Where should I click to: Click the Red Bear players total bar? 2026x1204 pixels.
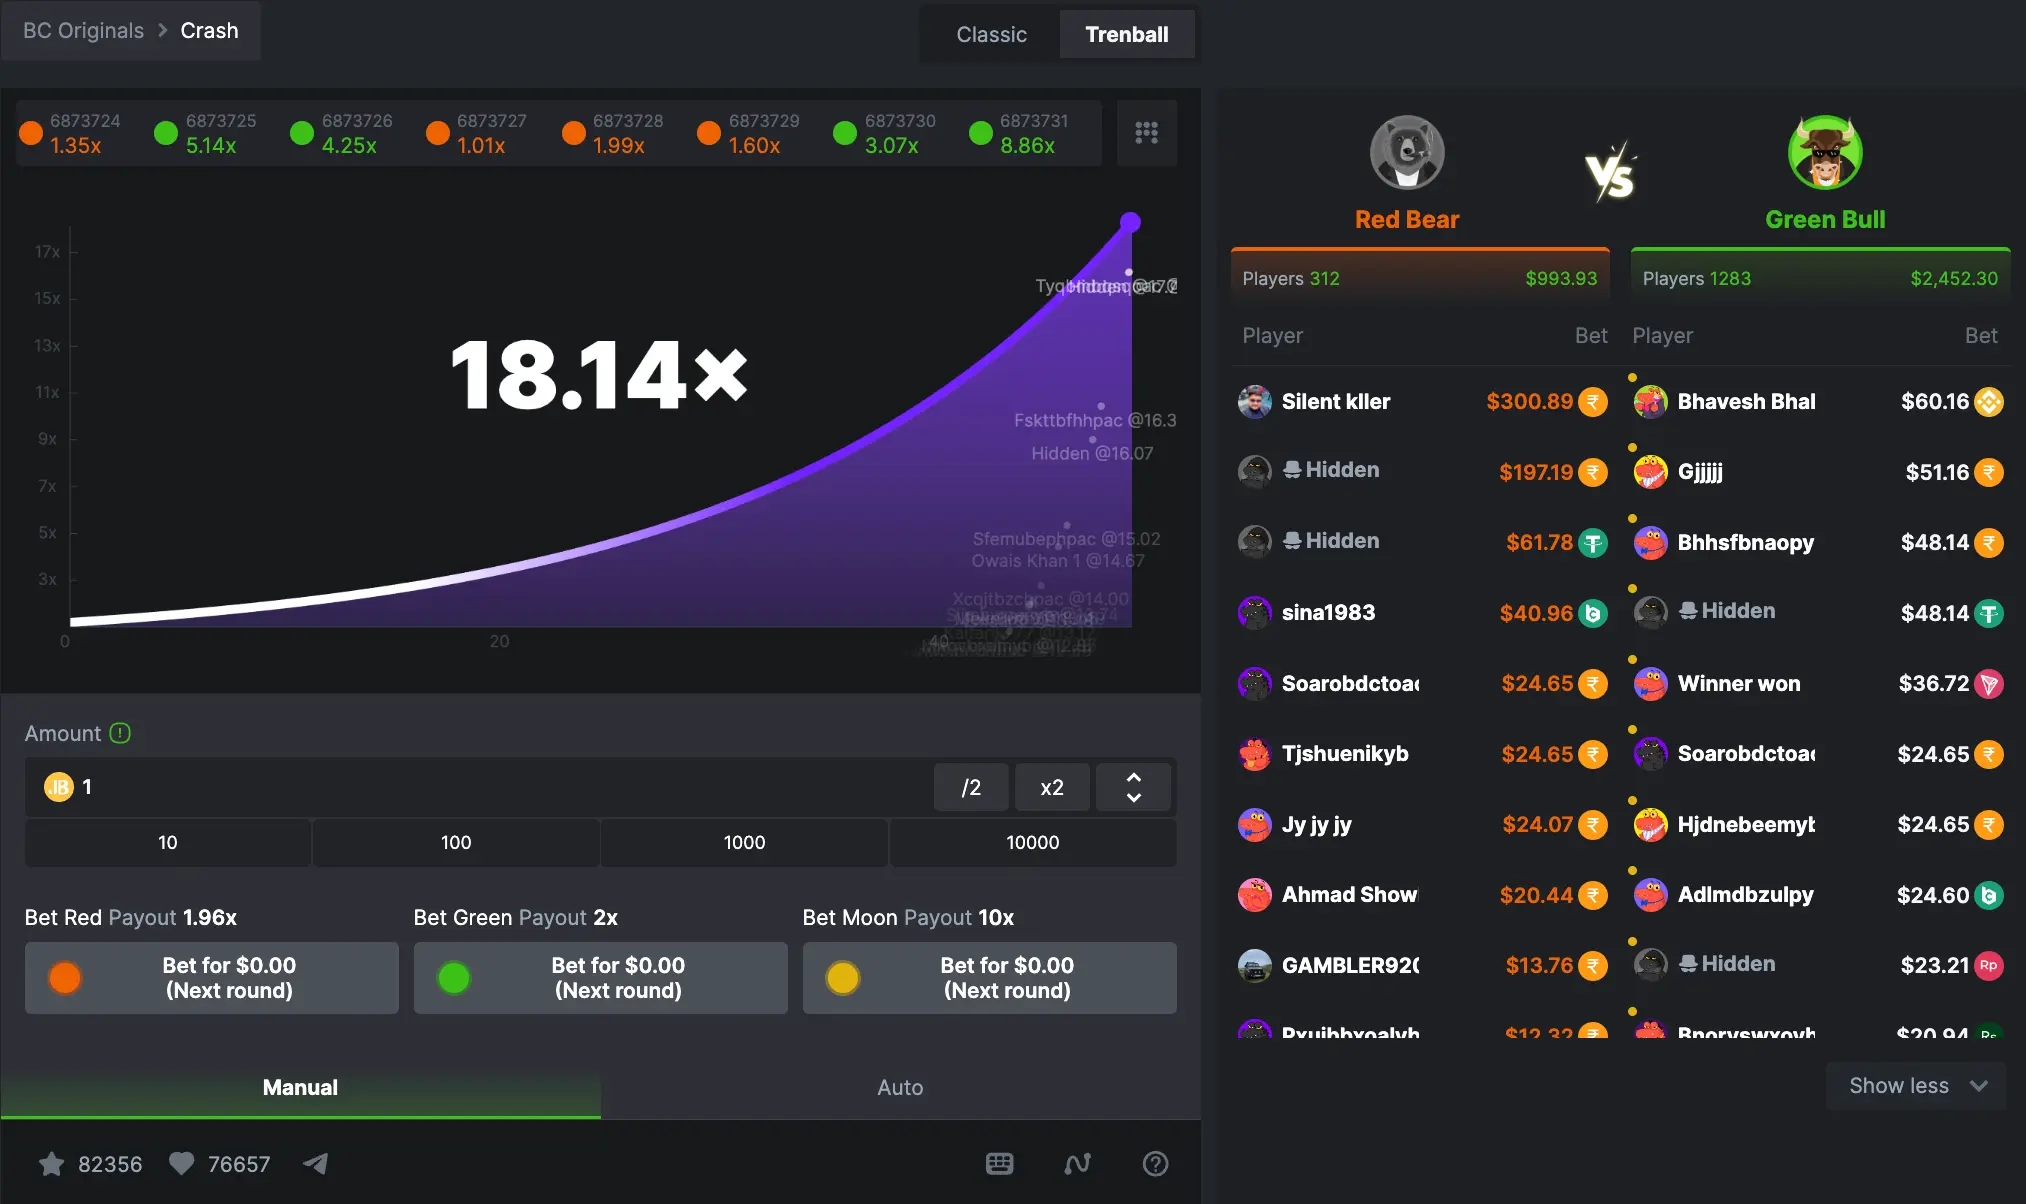click(x=1420, y=276)
